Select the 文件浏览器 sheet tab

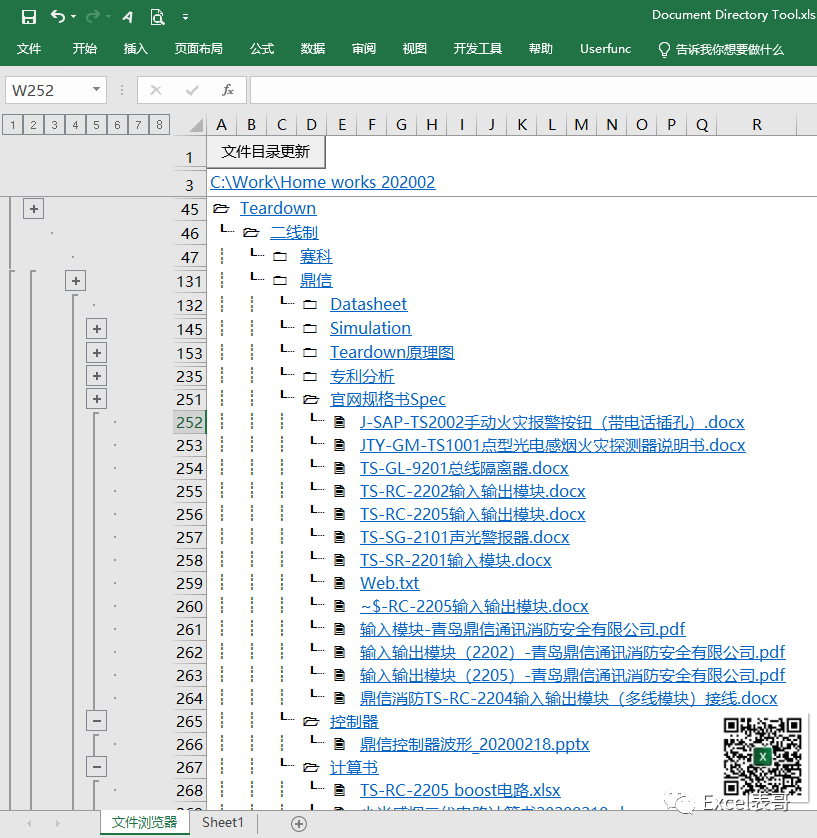tap(145, 823)
